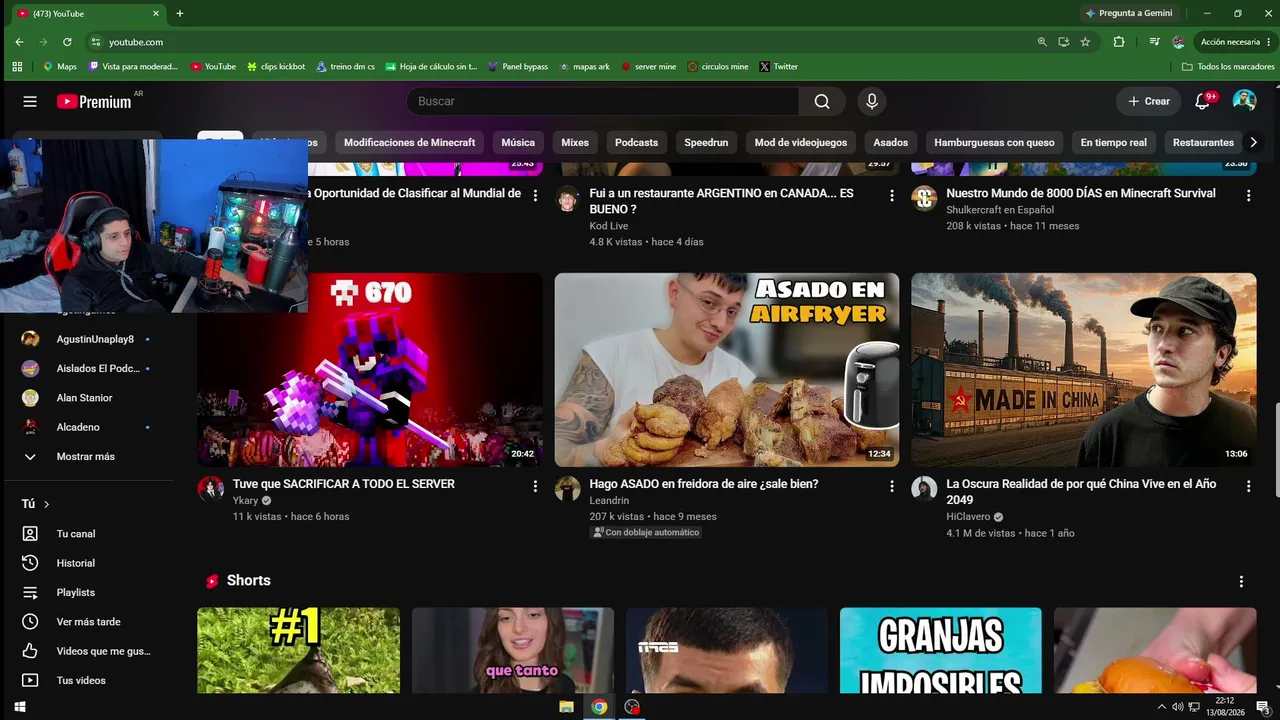Go back with the browser back arrow
Viewport: 1280px width, 720px height.
coord(19,42)
